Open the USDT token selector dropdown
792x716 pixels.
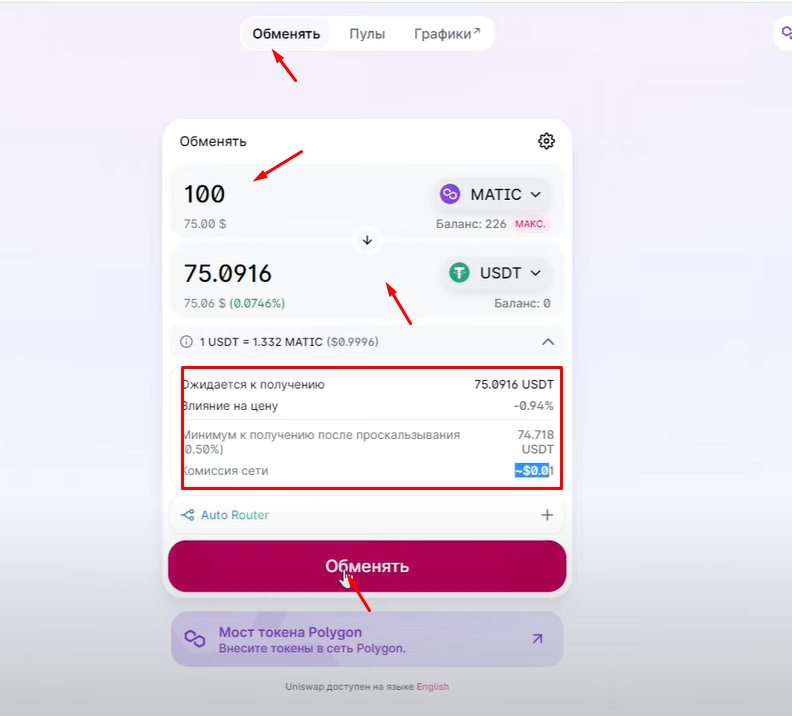497,273
